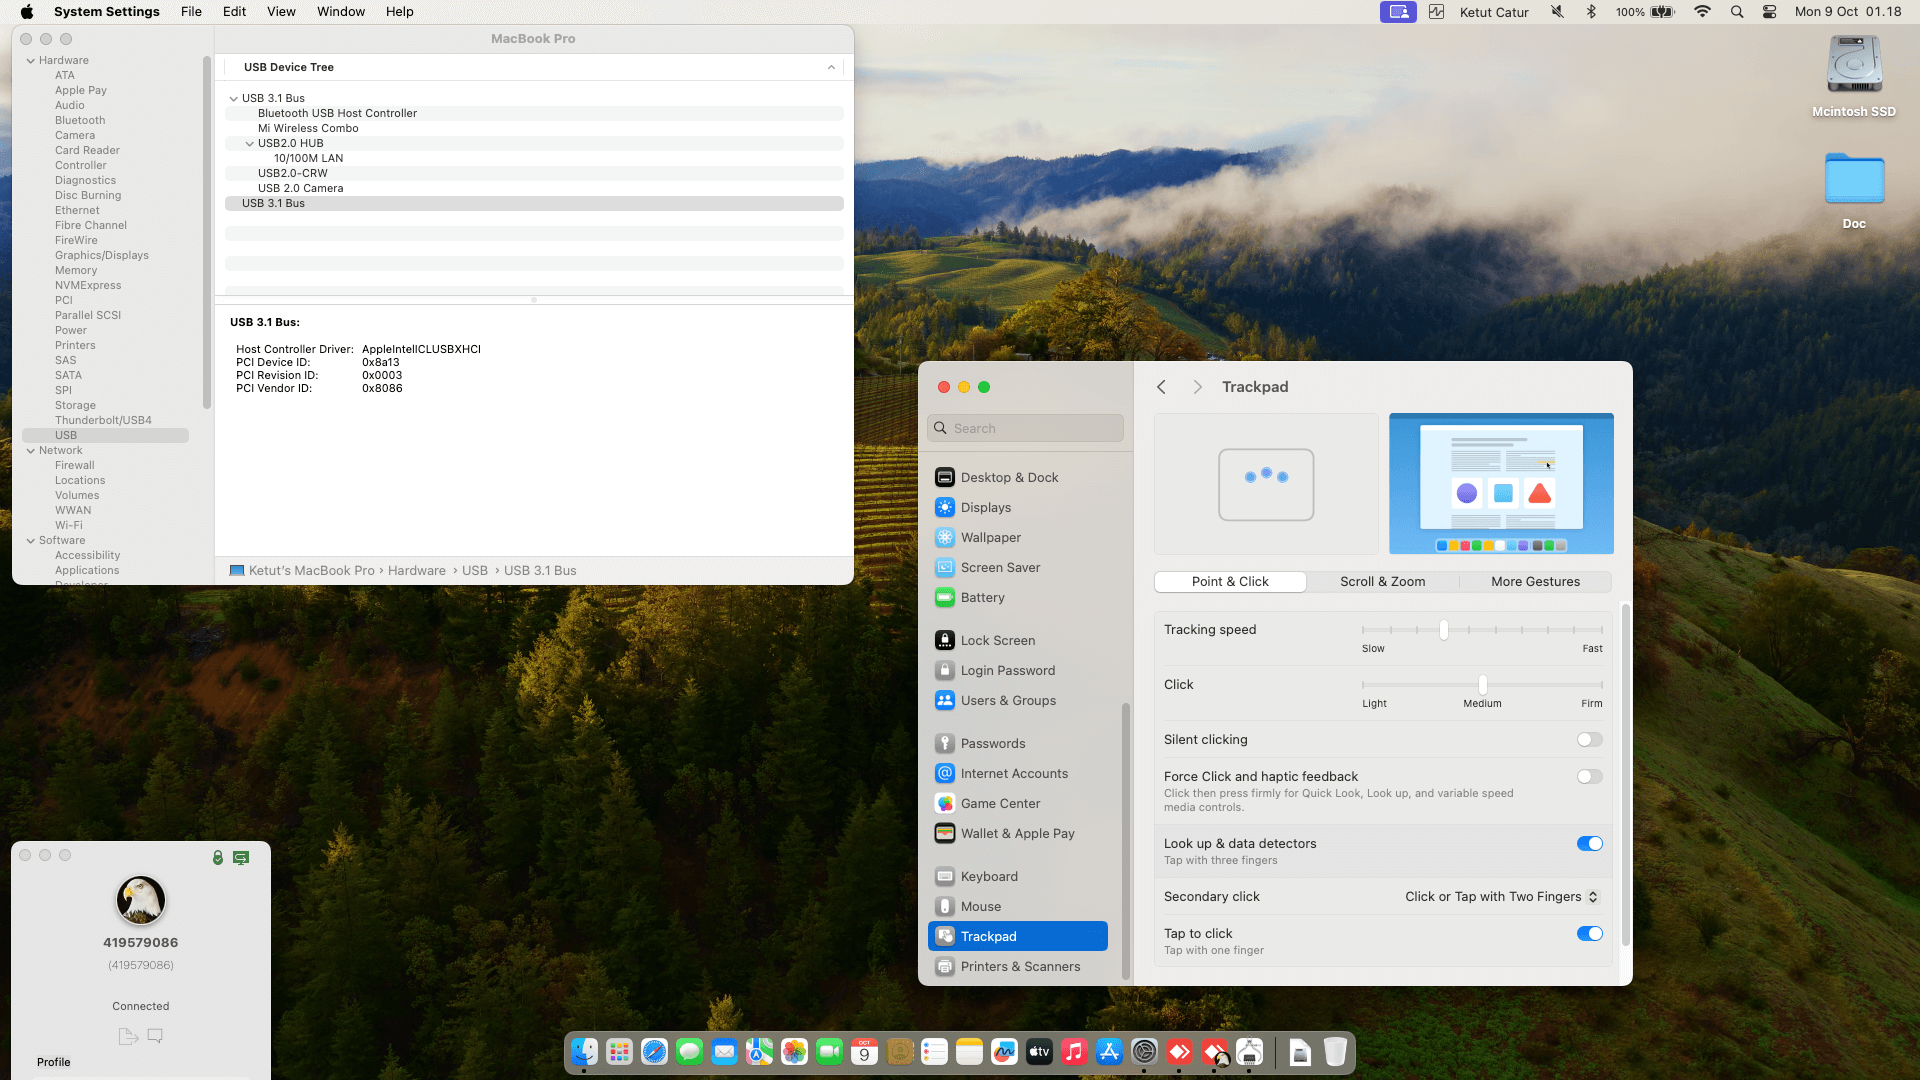Screen dimensions: 1920x1080
Task: Select the Lock Screen sidebar icon
Action: tap(944, 640)
